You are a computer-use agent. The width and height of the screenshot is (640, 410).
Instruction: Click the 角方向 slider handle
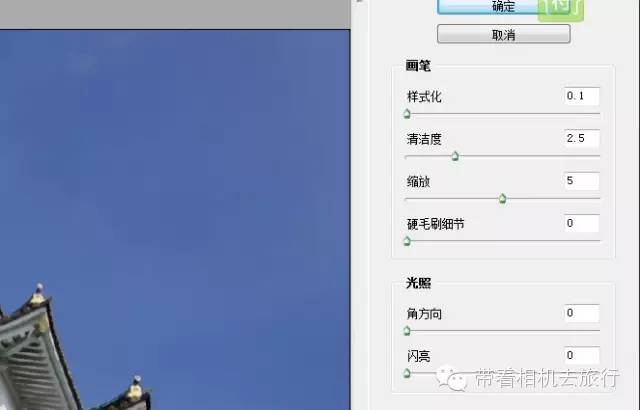point(407,331)
